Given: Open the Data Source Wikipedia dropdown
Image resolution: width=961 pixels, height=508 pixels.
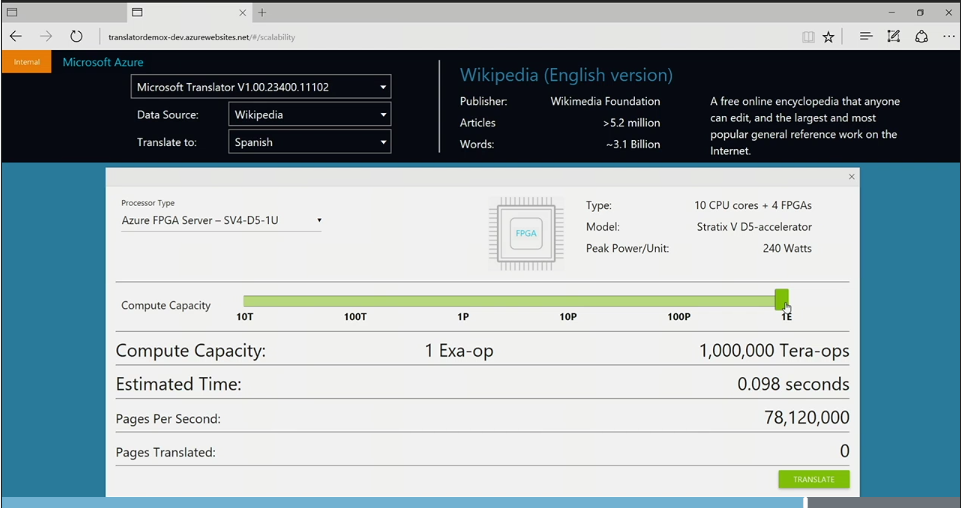Looking at the screenshot, I should click(310, 115).
